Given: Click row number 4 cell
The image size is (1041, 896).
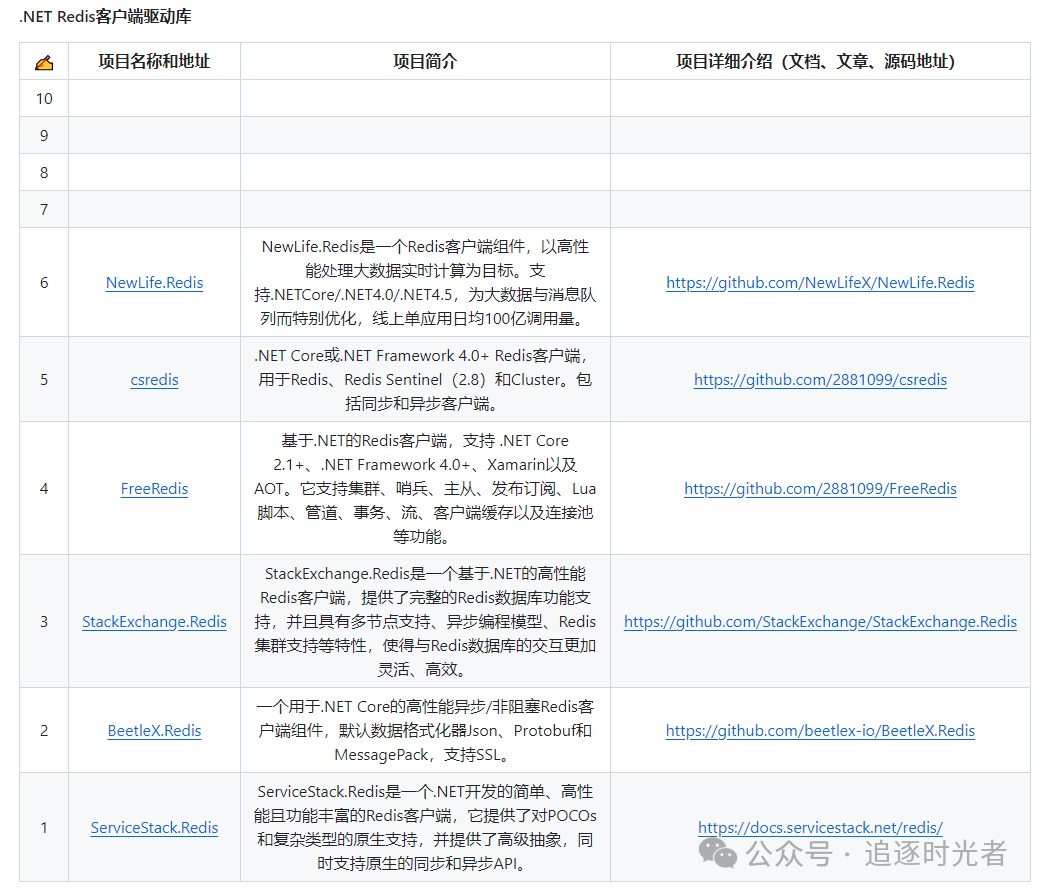Looking at the screenshot, I should click(44, 488).
